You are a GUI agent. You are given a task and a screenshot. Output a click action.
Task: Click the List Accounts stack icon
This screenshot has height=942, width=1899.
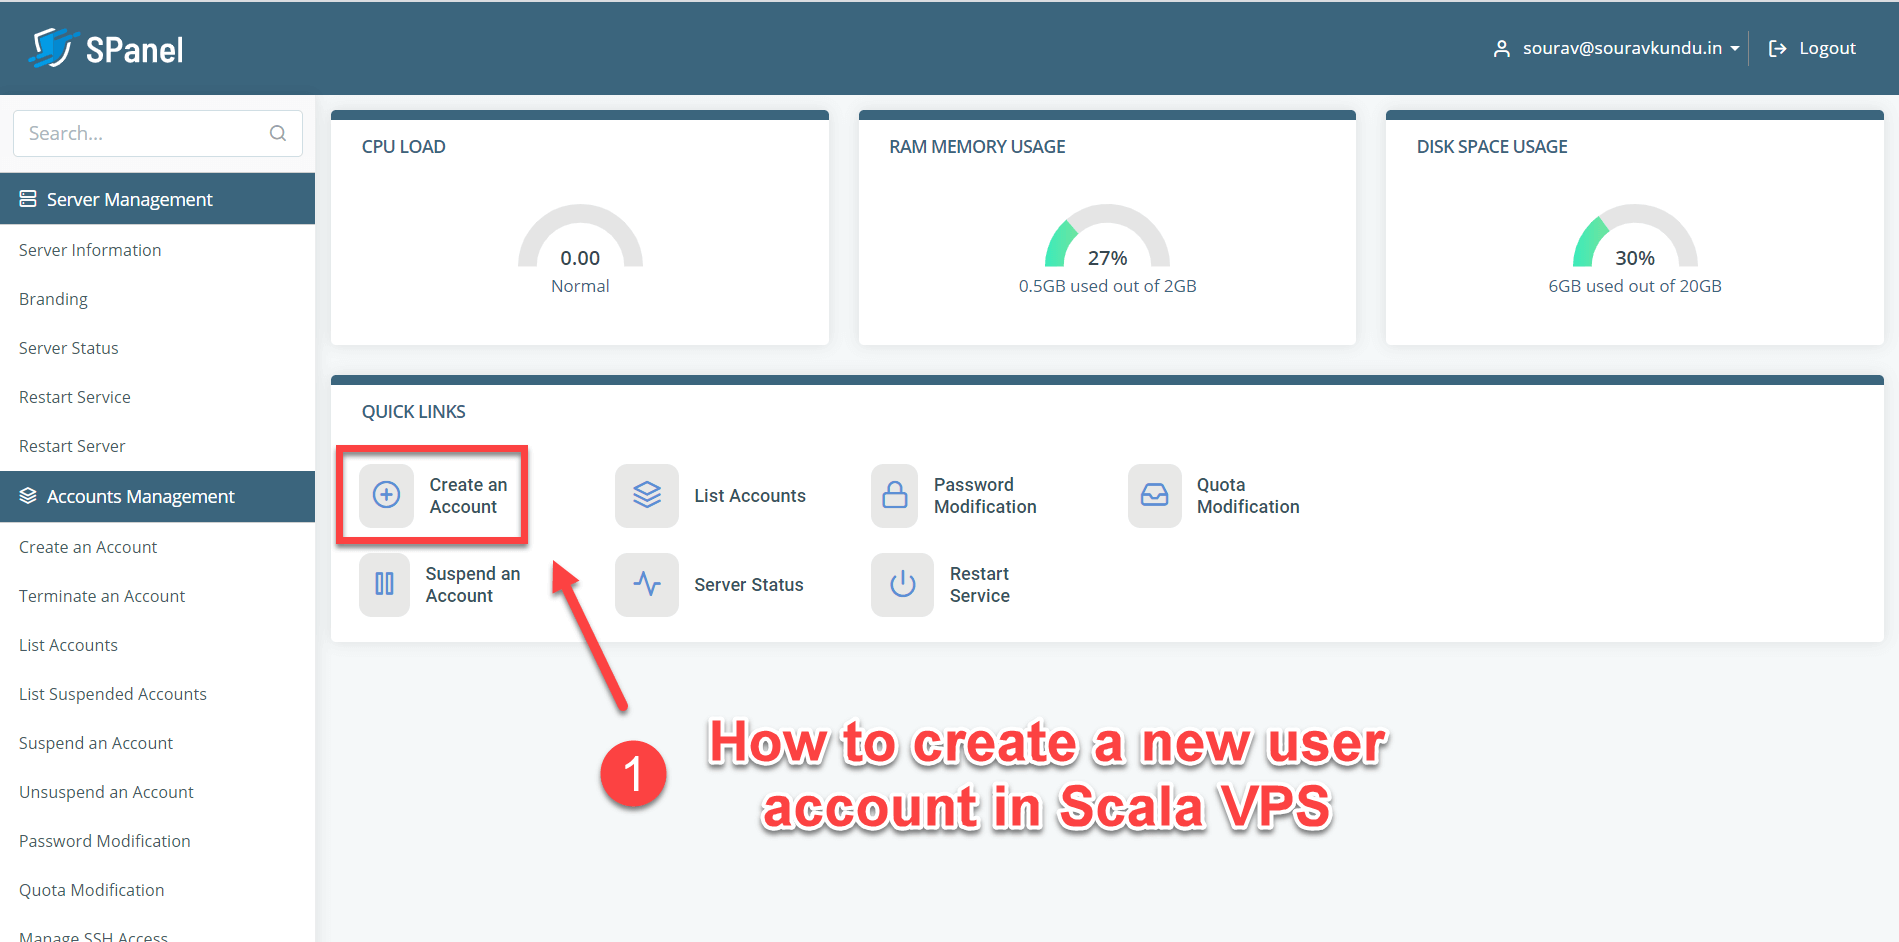[647, 495]
